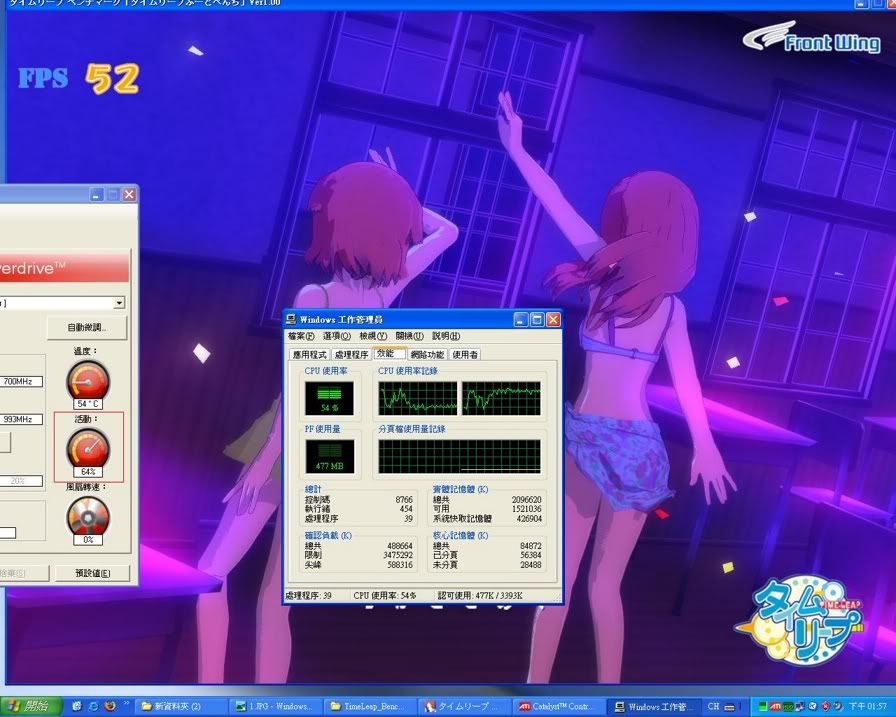Click the green CPU meter tray icon
The width and height of the screenshot is (896, 717).
click(762, 707)
